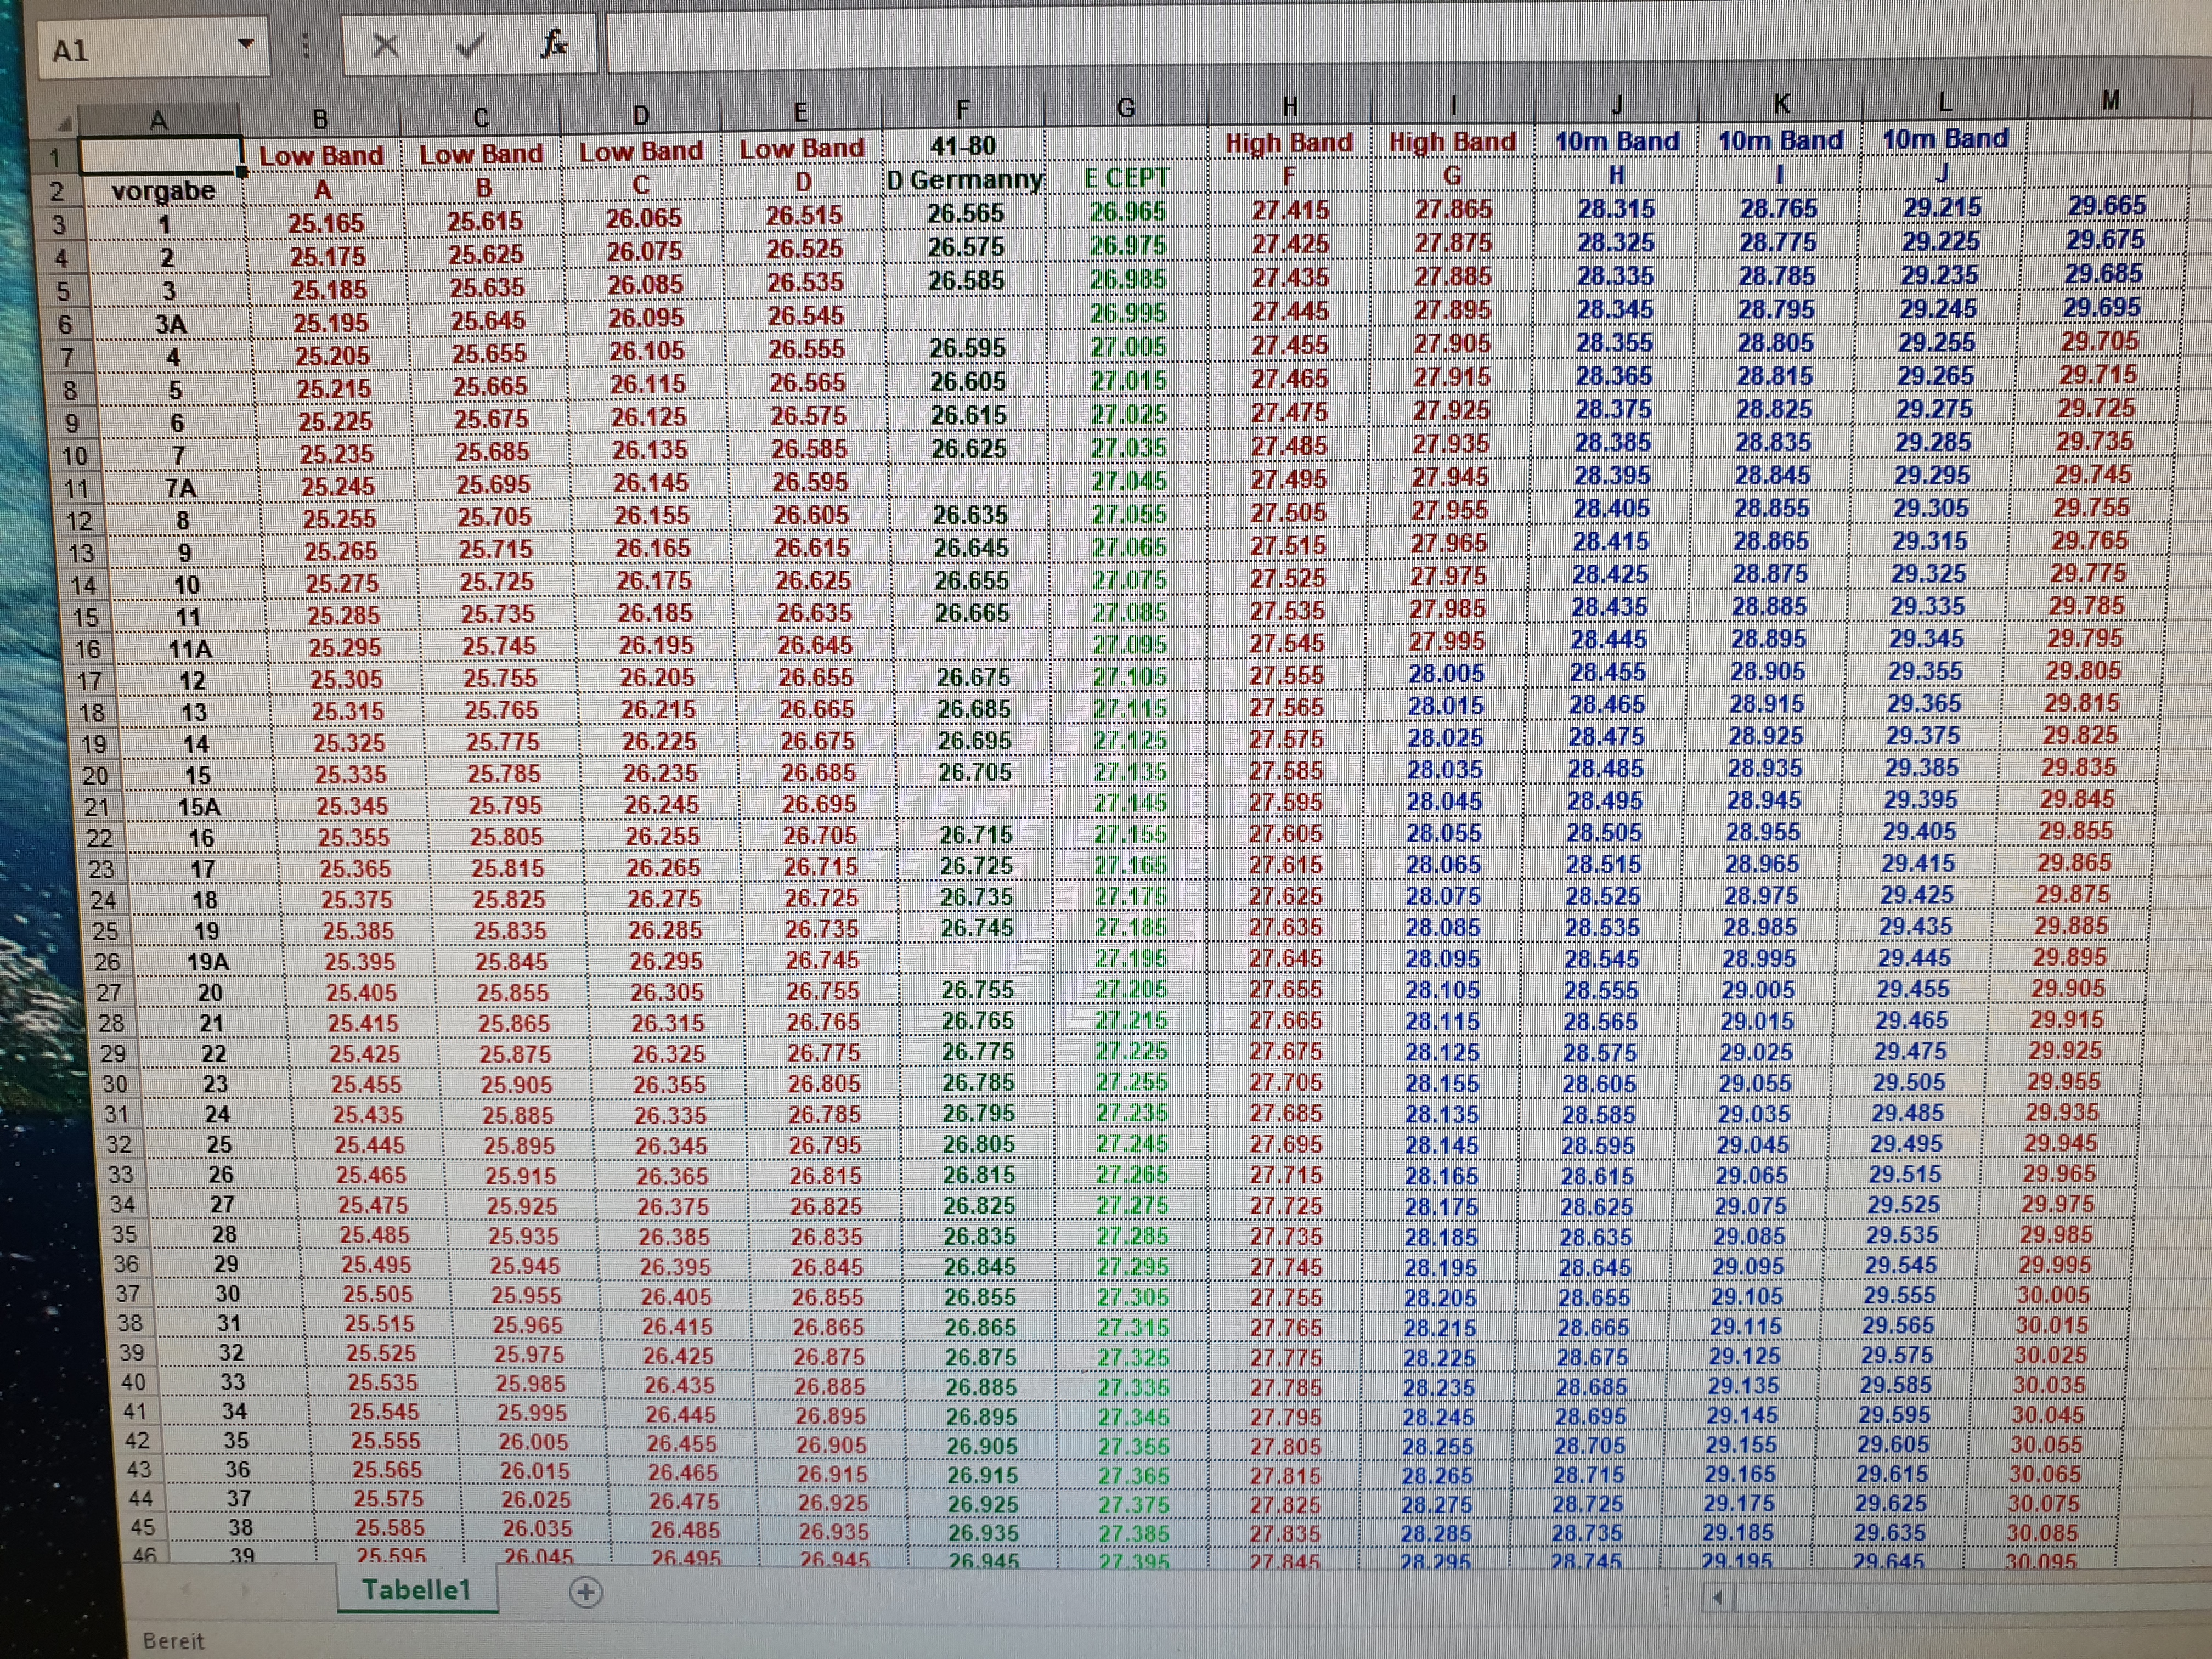The height and width of the screenshot is (1659, 2212).
Task: Click the 'vorgabe' cell
Action: 163,191
